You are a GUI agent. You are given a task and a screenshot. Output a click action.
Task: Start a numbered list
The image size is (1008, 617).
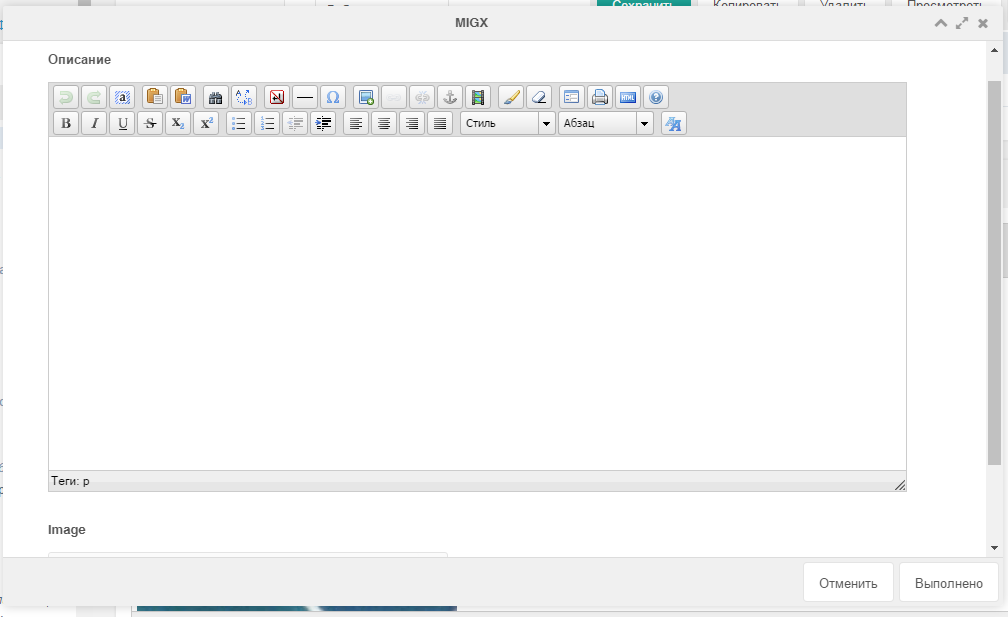pyautogui.click(x=267, y=123)
